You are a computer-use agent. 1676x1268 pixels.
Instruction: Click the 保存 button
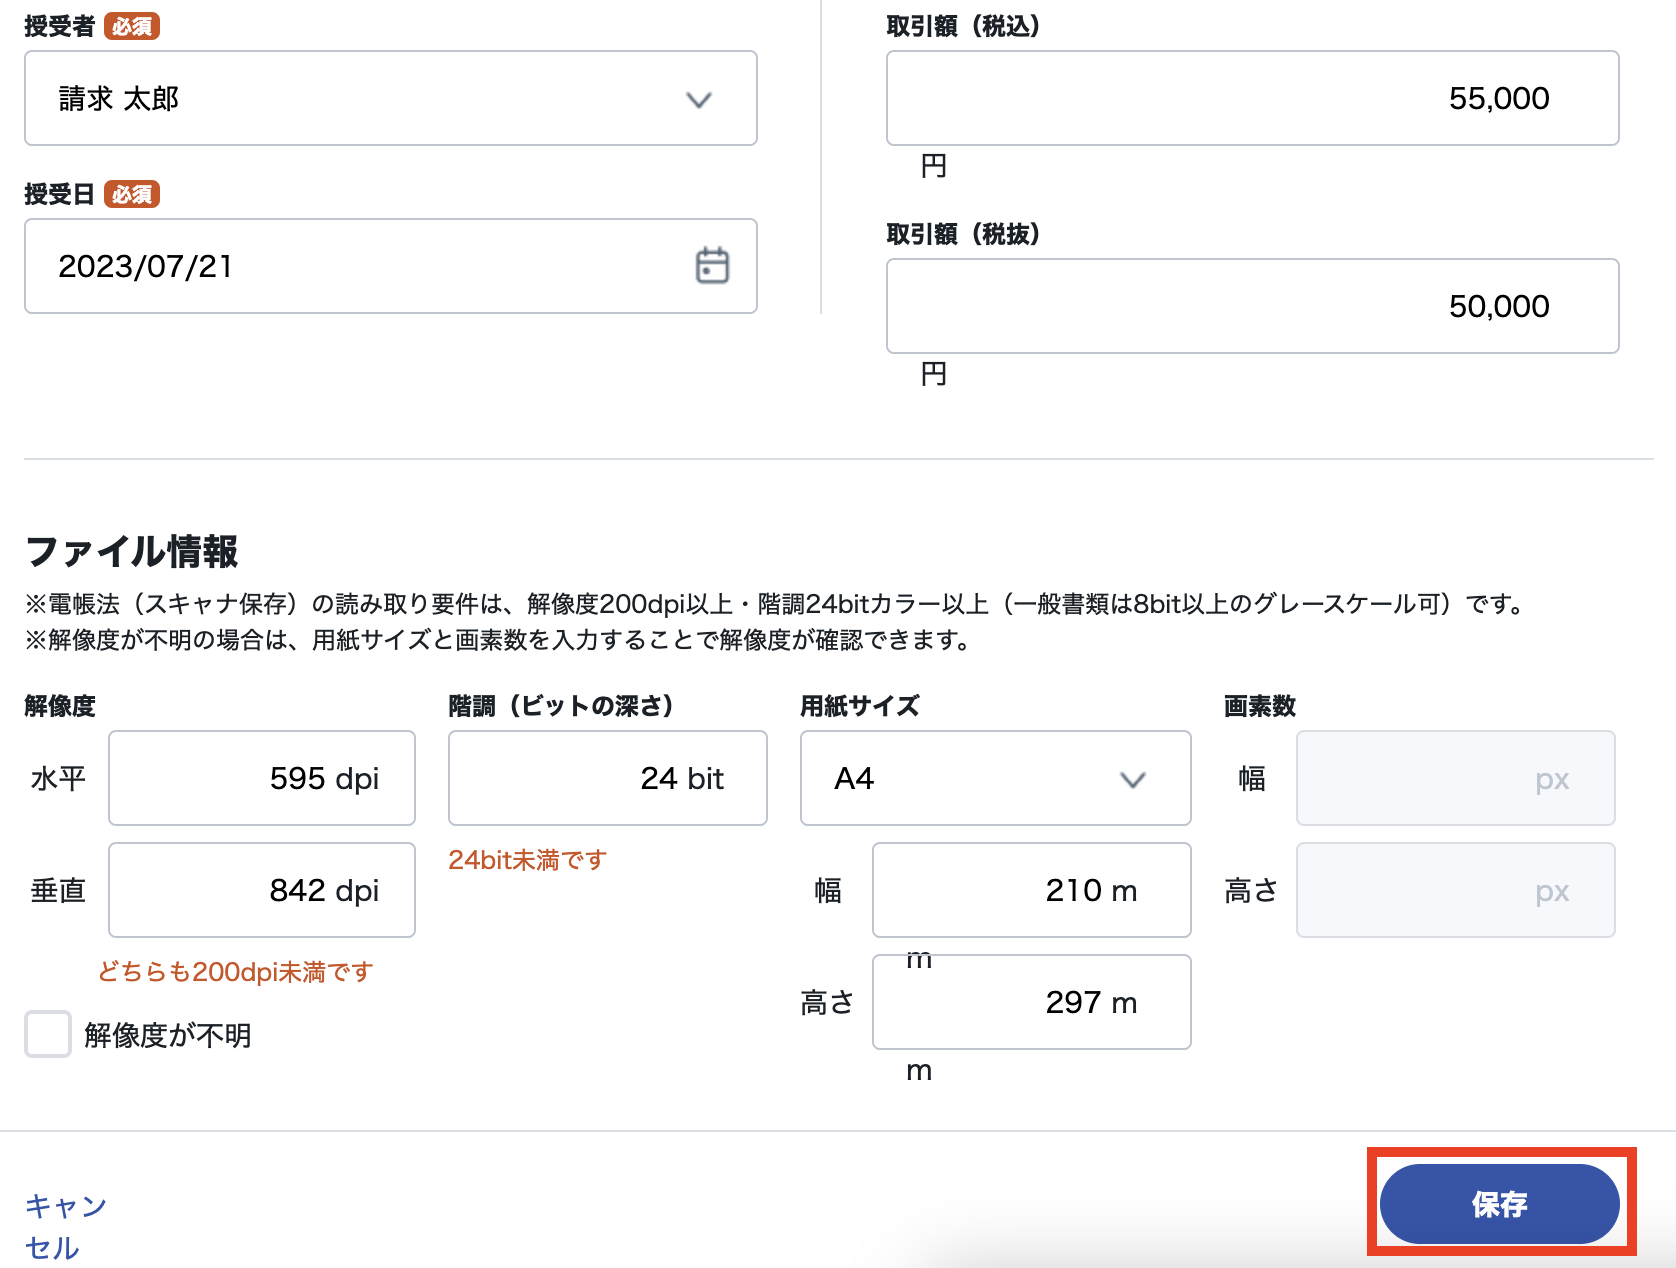pyautogui.click(x=1499, y=1204)
